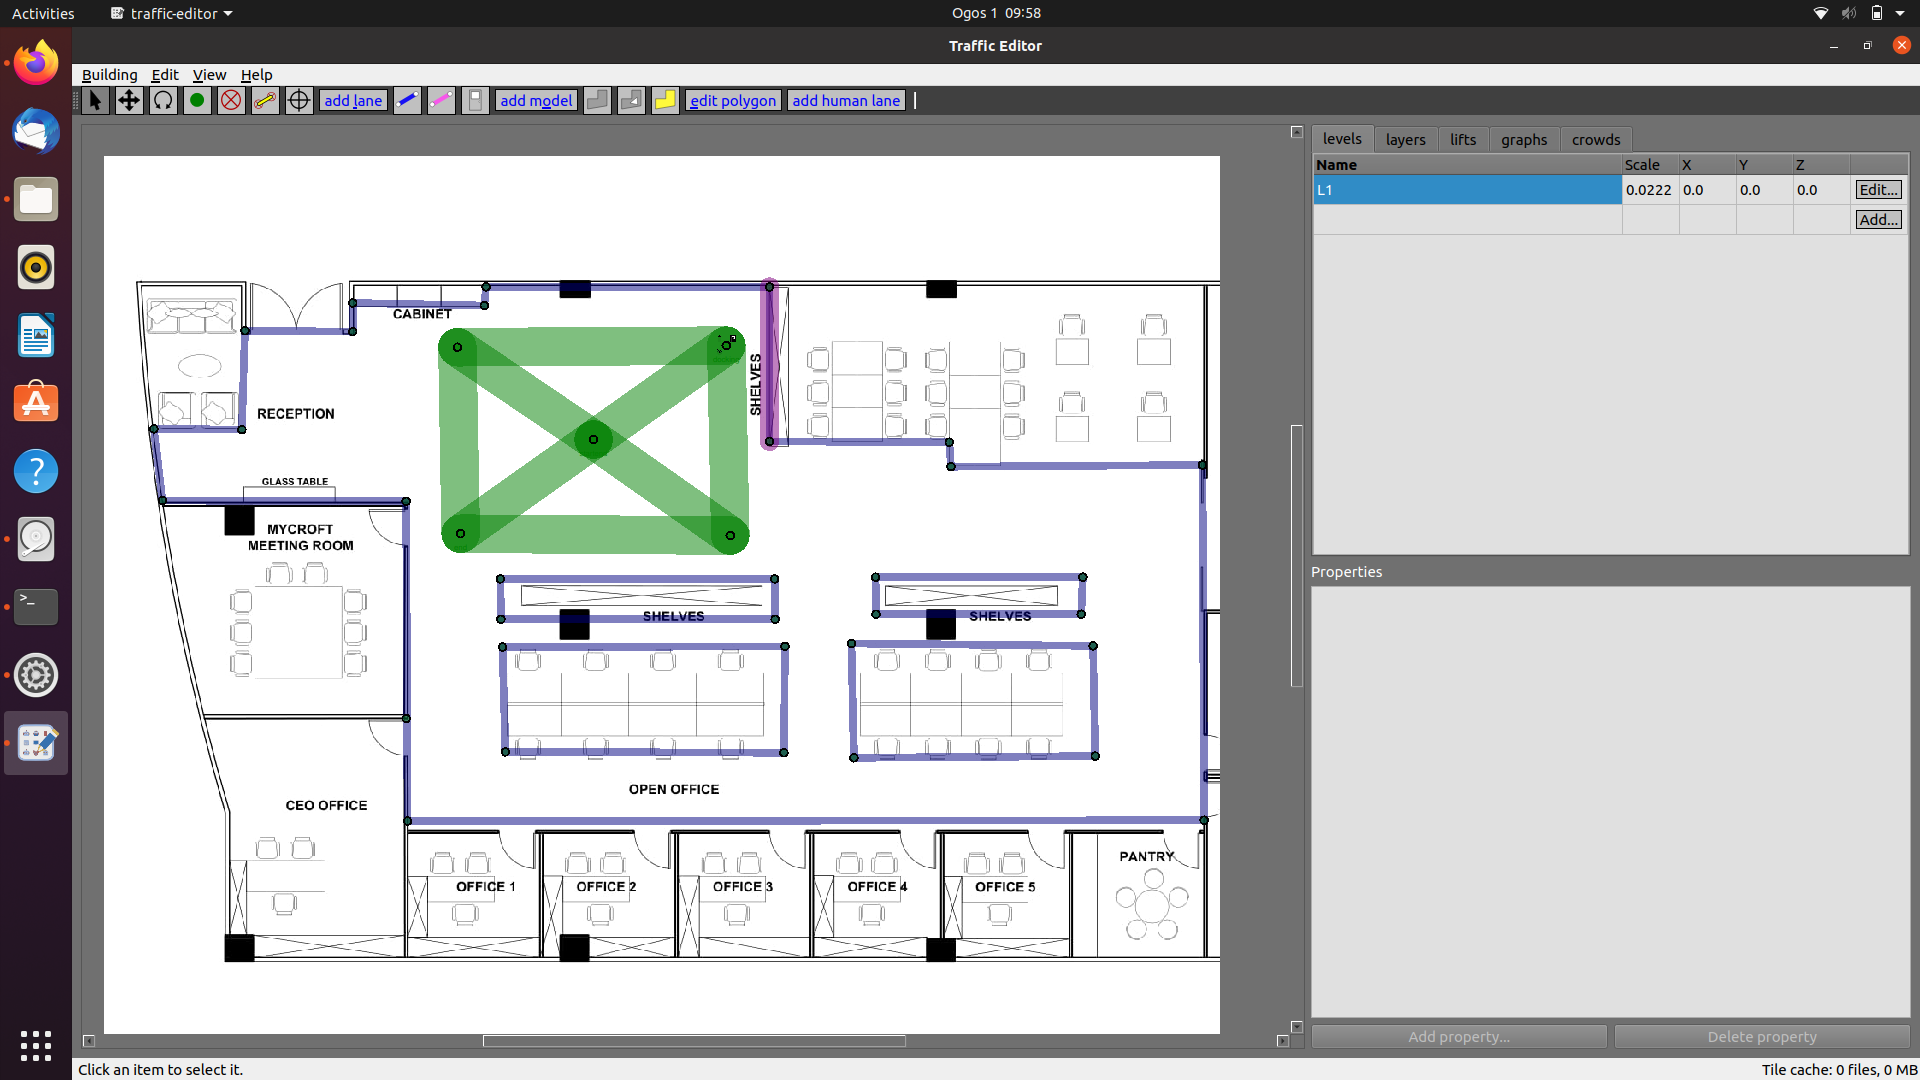
Task: Open the View menu
Action: 209,75
